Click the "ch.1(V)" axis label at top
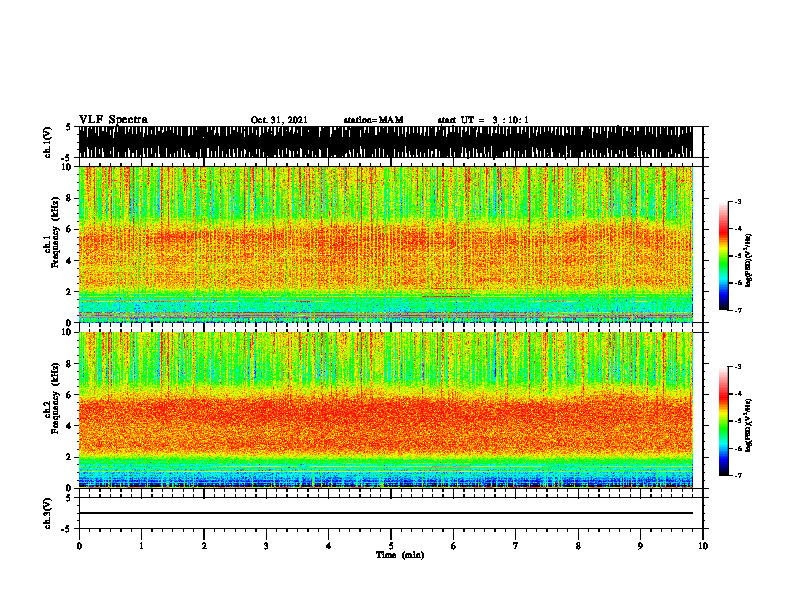Screen dimensions: 792x612 coord(47,142)
